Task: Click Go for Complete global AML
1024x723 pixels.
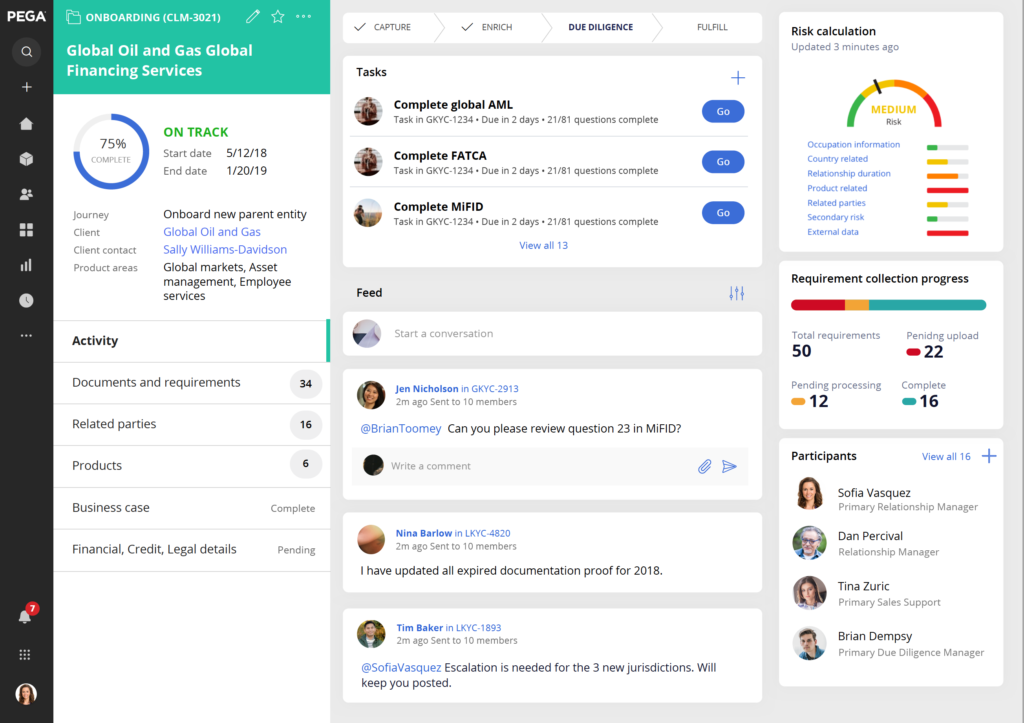Action: pos(723,112)
